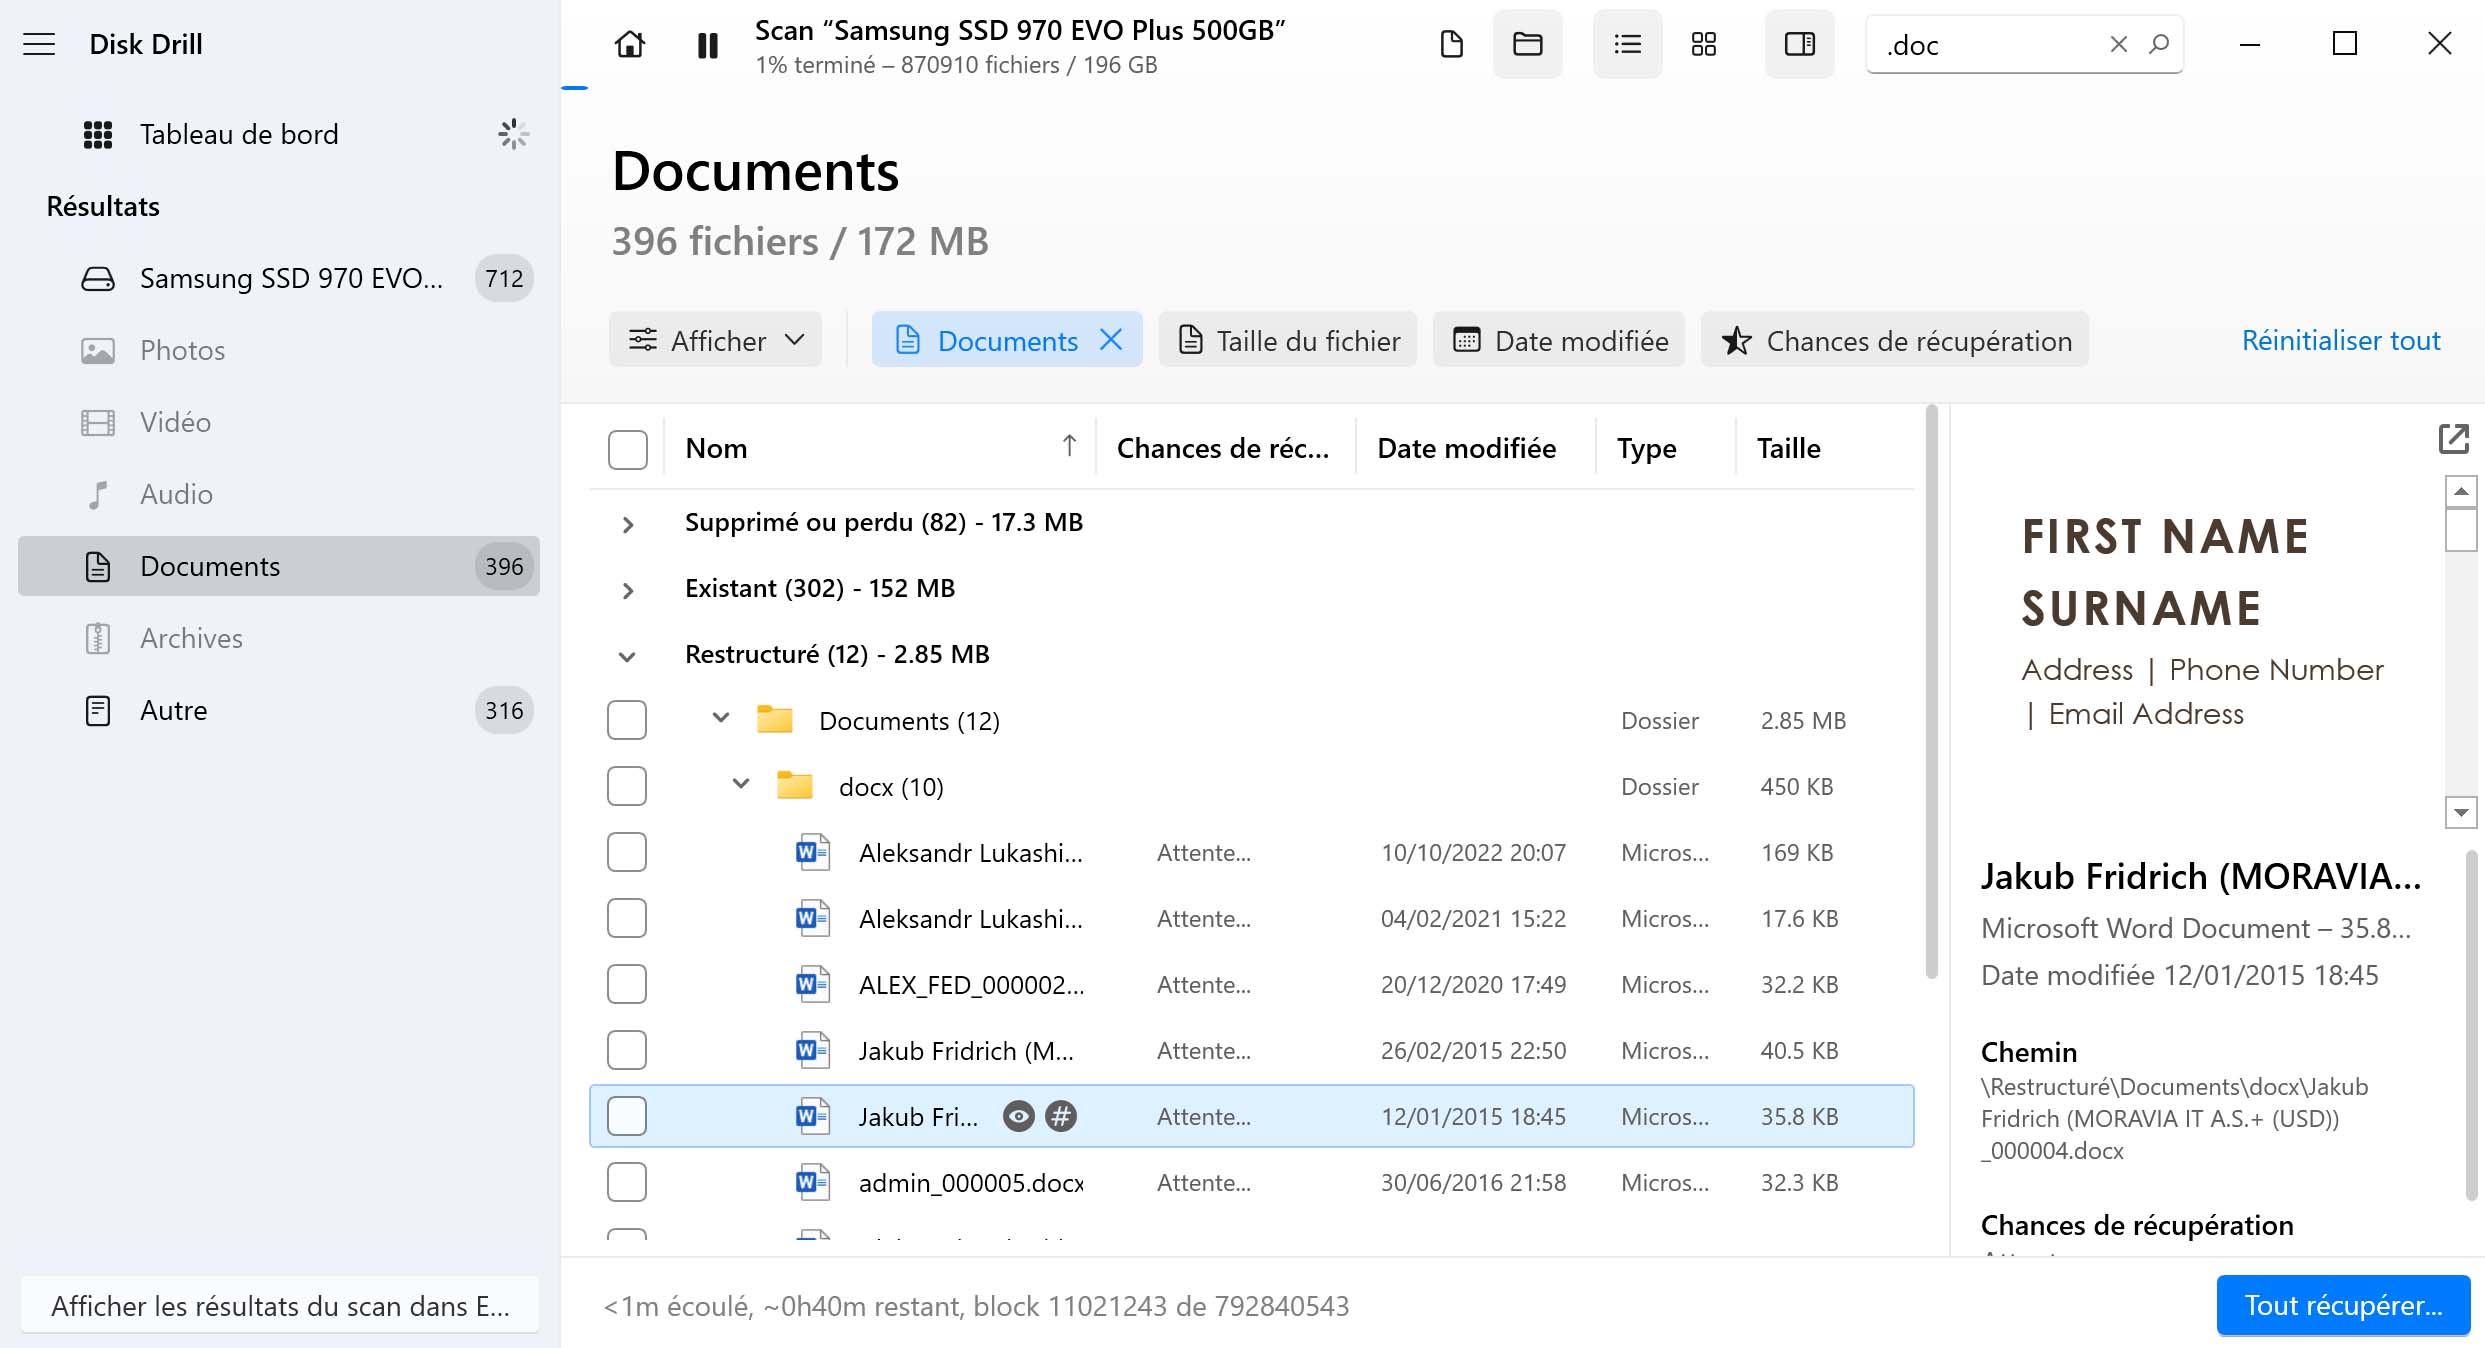
Task: Click Afficher les résultats du scan button
Action: point(280,1306)
